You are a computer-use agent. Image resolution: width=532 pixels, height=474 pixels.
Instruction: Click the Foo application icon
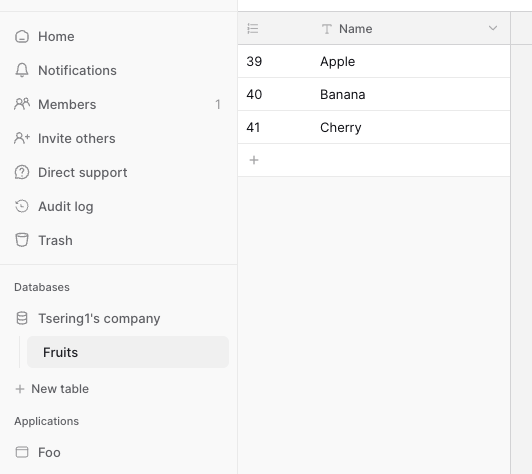[22, 452]
